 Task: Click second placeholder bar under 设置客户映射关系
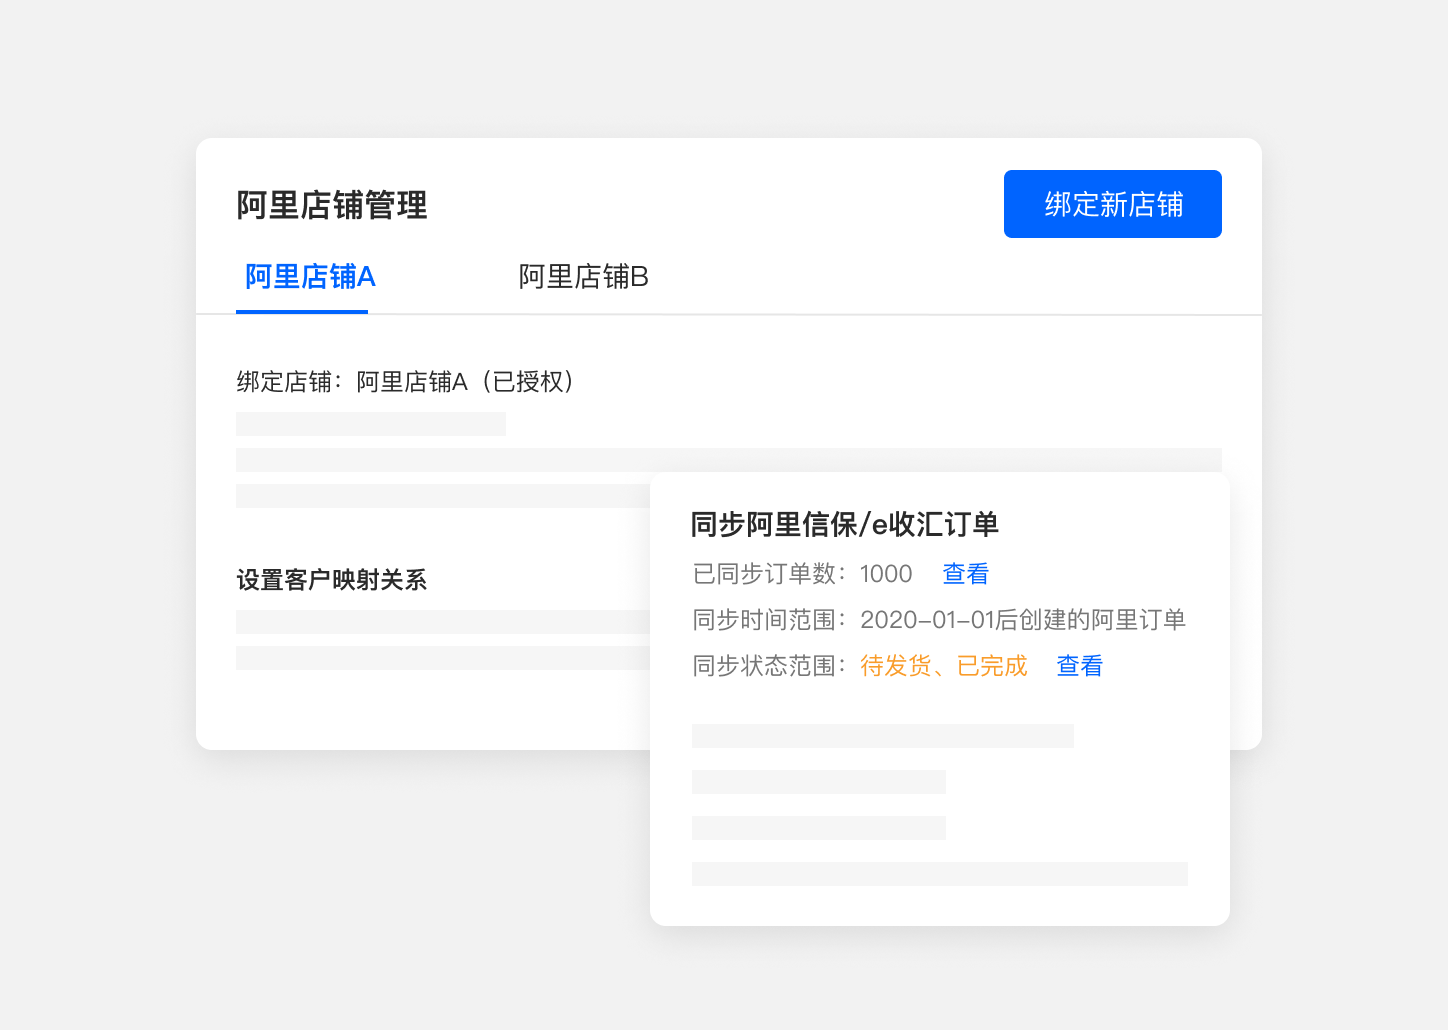442,658
